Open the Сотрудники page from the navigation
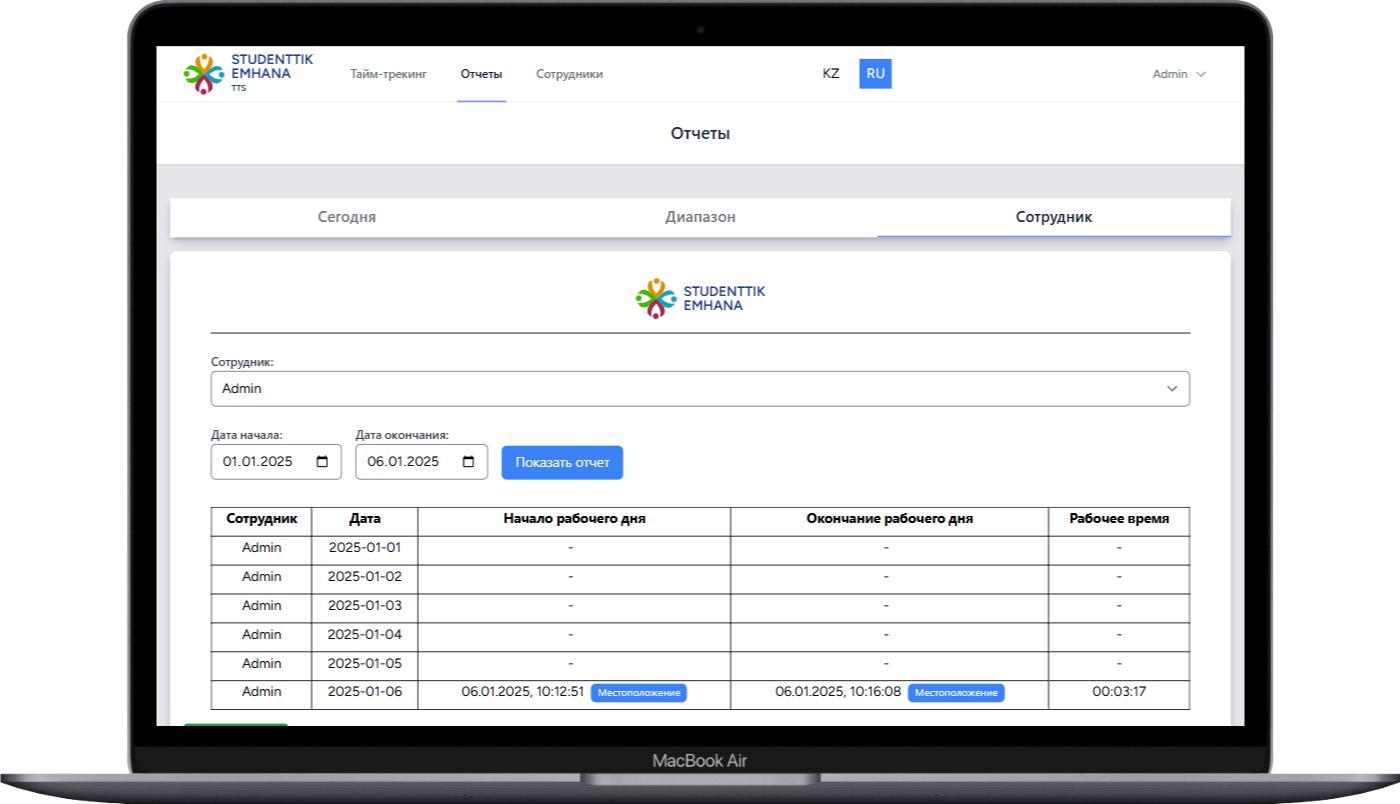The width and height of the screenshot is (1400, 804). point(569,73)
